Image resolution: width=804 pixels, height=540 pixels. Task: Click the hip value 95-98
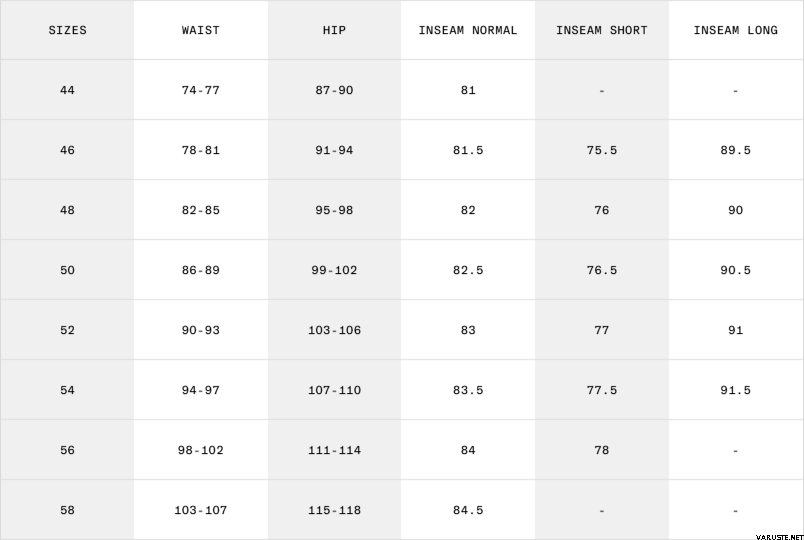coord(334,210)
